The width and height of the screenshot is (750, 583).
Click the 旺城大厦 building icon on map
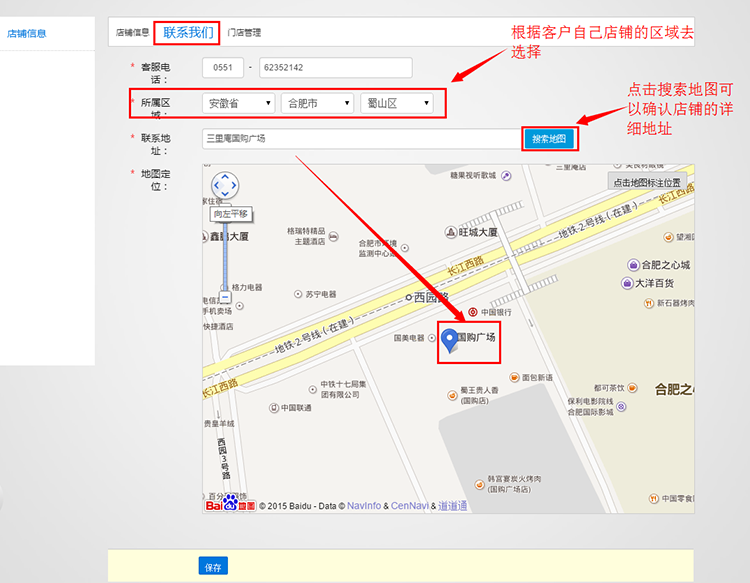(x=449, y=232)
